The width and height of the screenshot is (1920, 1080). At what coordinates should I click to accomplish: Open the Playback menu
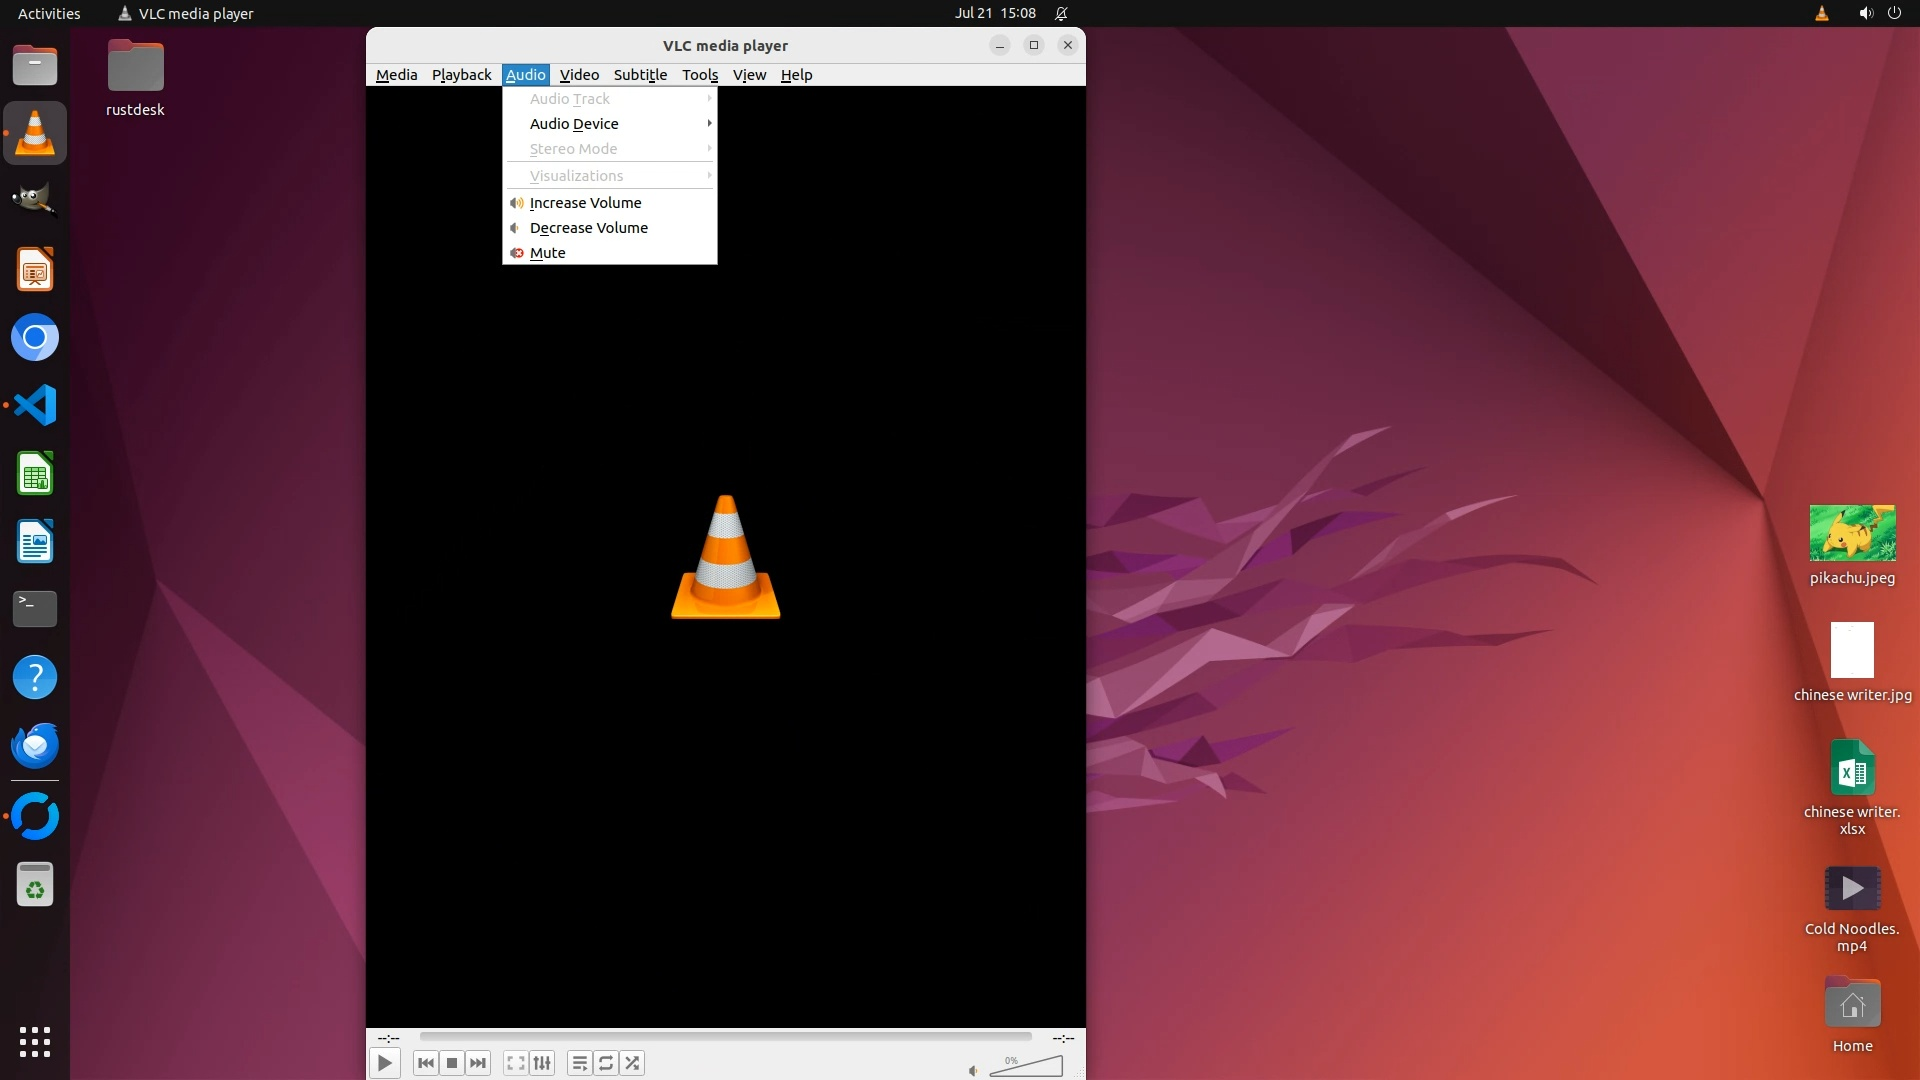[x=461, y=75]
